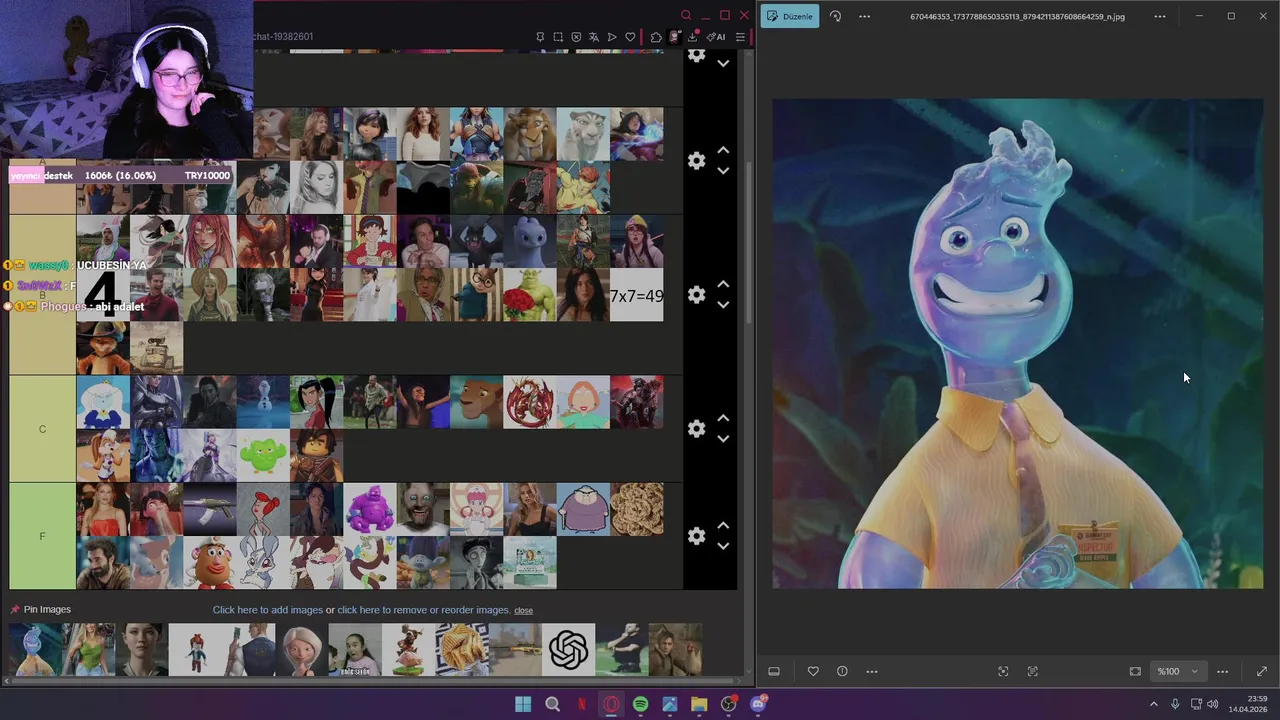Move the A tier row up
This screenshot has height=720, width=1280.
coord(723,151)
